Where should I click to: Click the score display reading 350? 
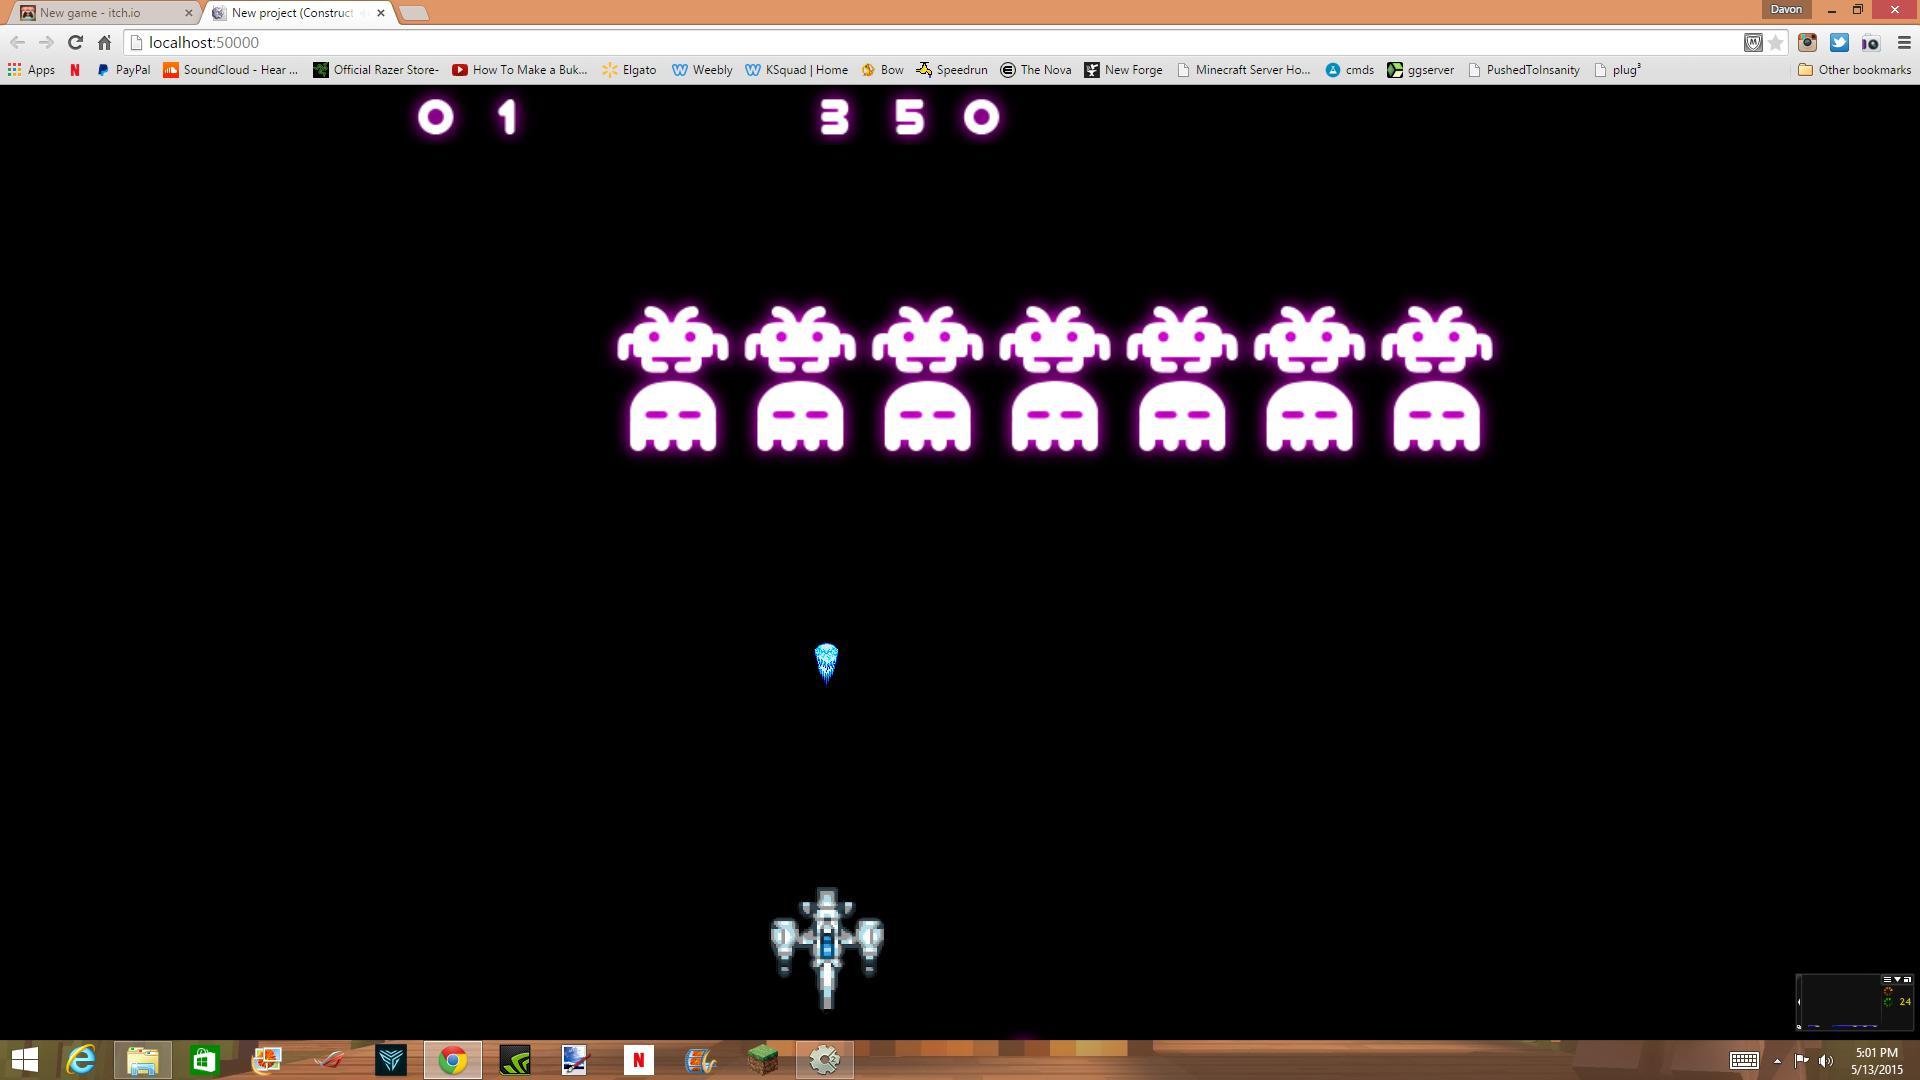click(x=909, y=118)
